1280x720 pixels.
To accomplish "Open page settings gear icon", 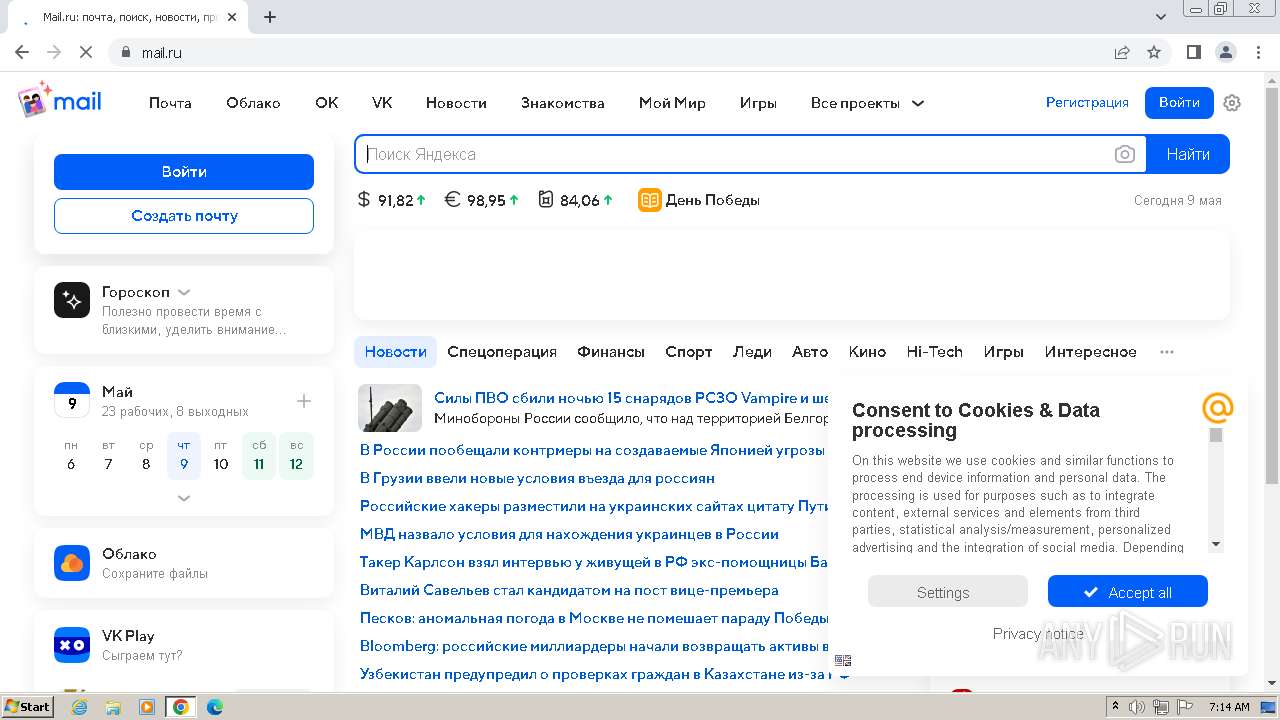I will (x=1232, y=103).
